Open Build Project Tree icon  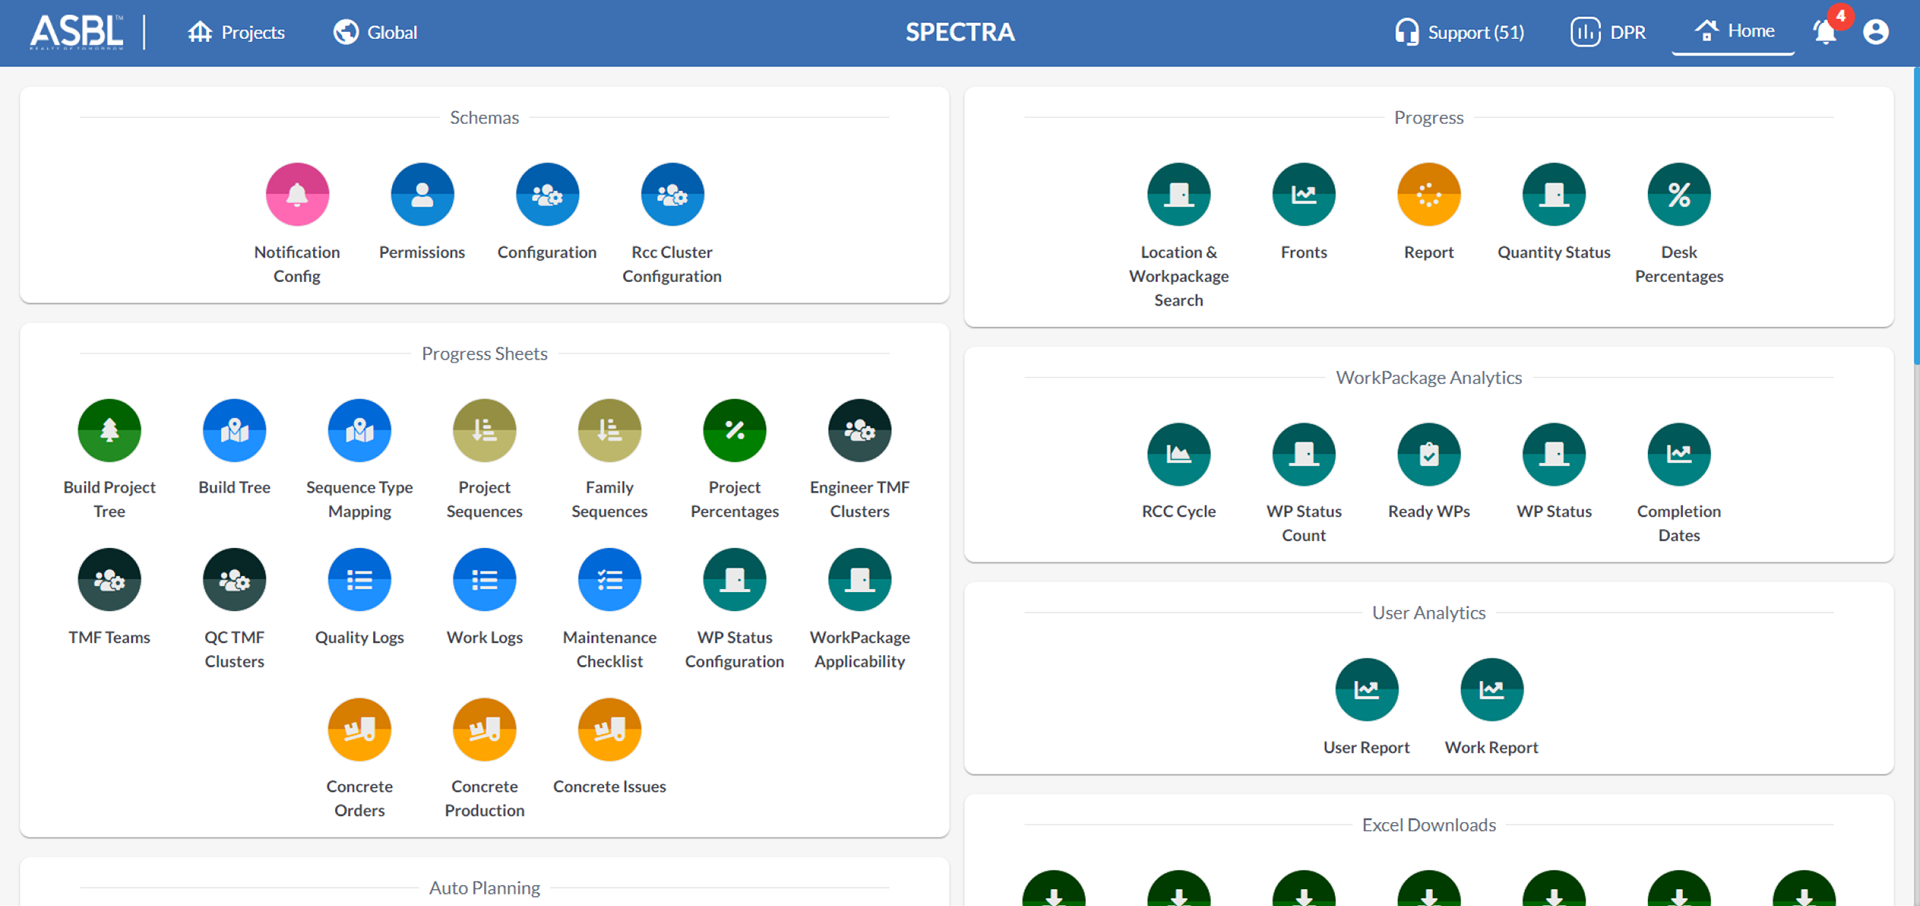(109, 430)
